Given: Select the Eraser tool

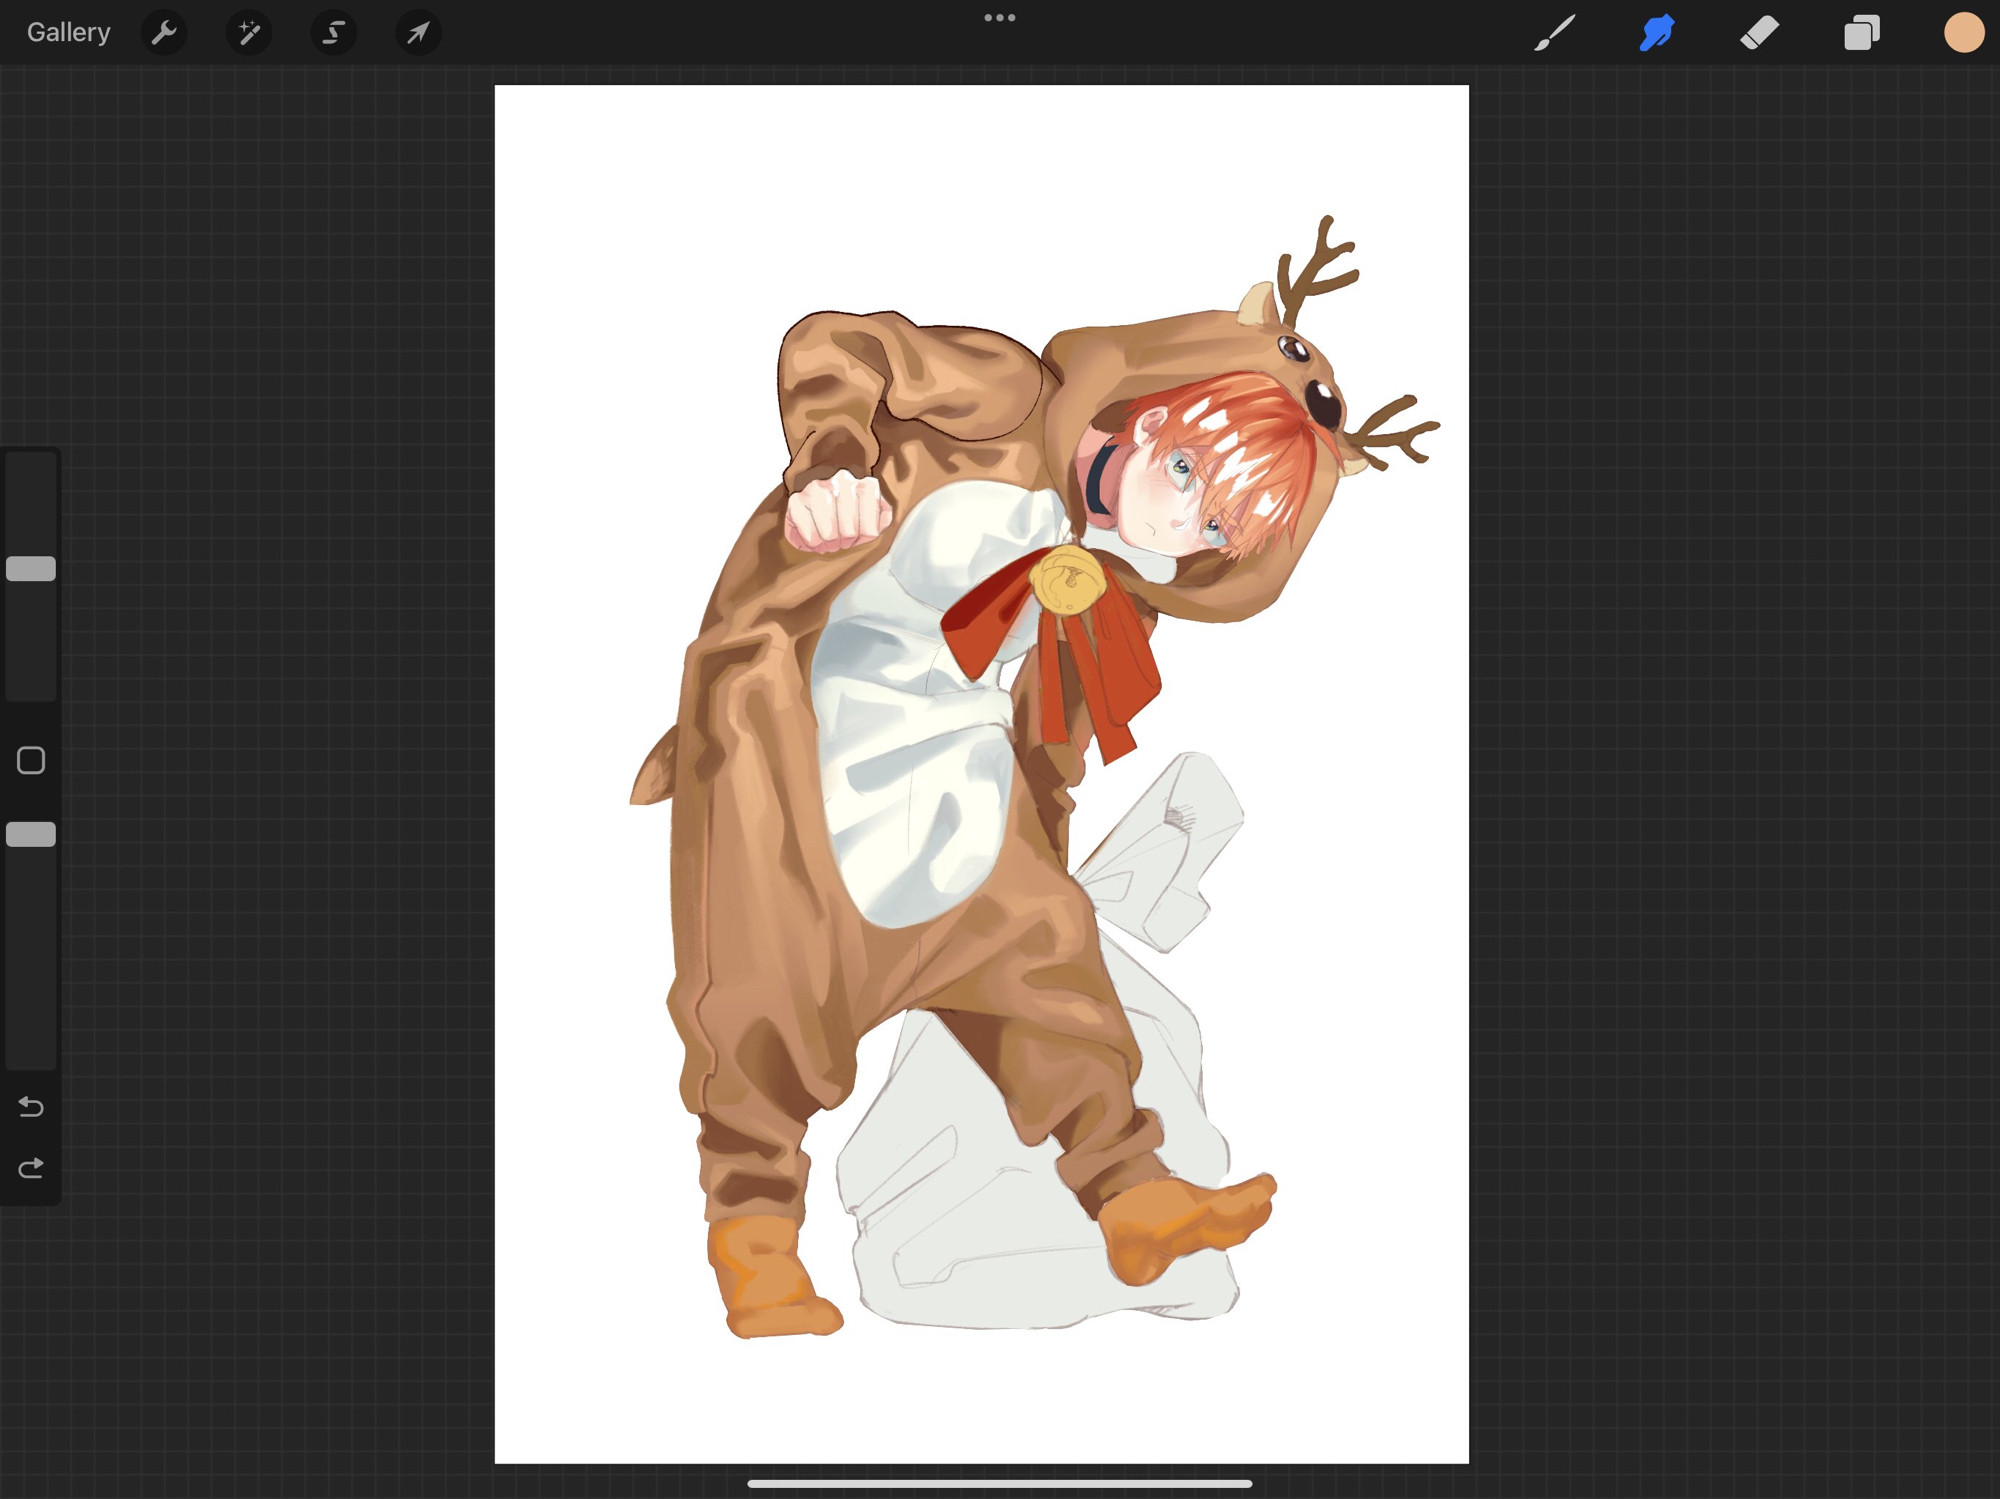Looking at the screenshot, I should [x=1759, y=32].
